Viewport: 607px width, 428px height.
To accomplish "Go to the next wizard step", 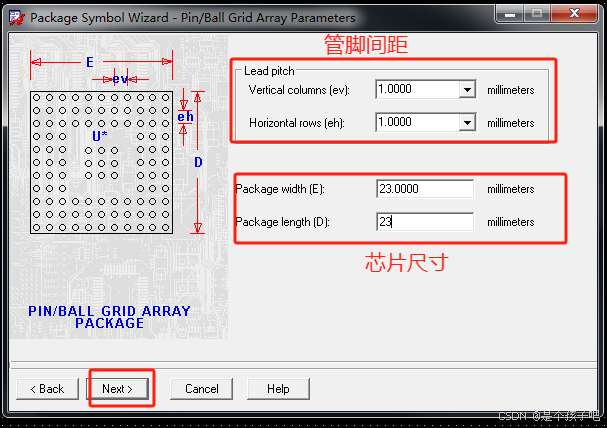I will (x=117, y=389).
